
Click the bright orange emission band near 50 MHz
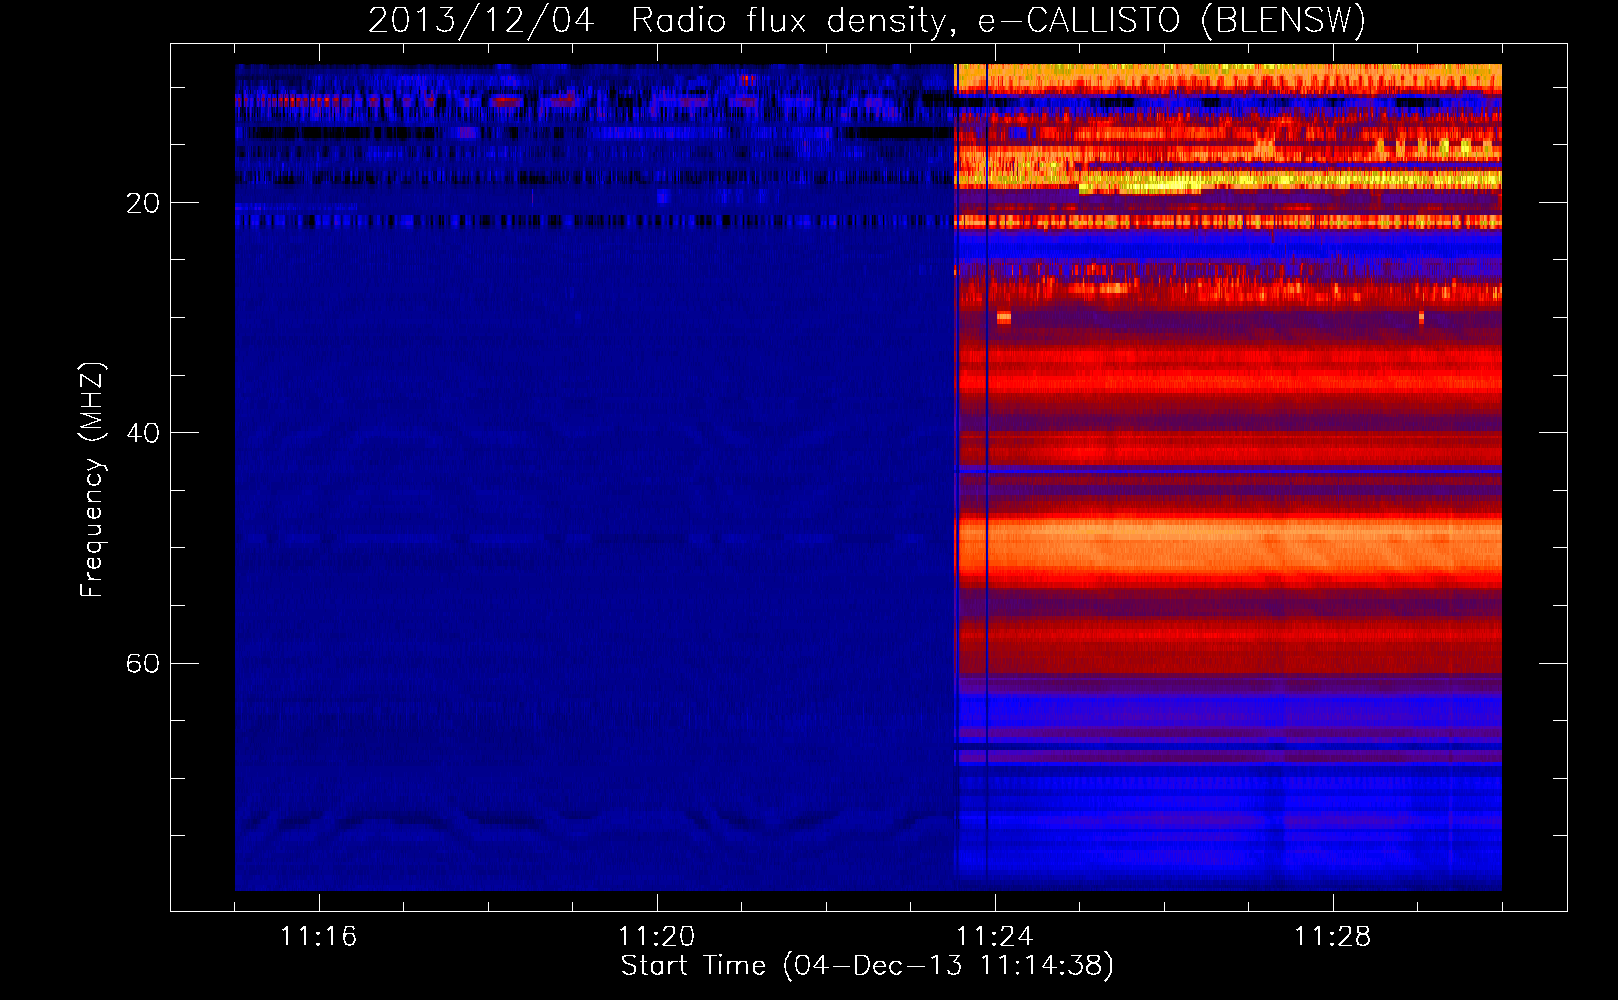pyautogui.click(x=1230, y=546)
